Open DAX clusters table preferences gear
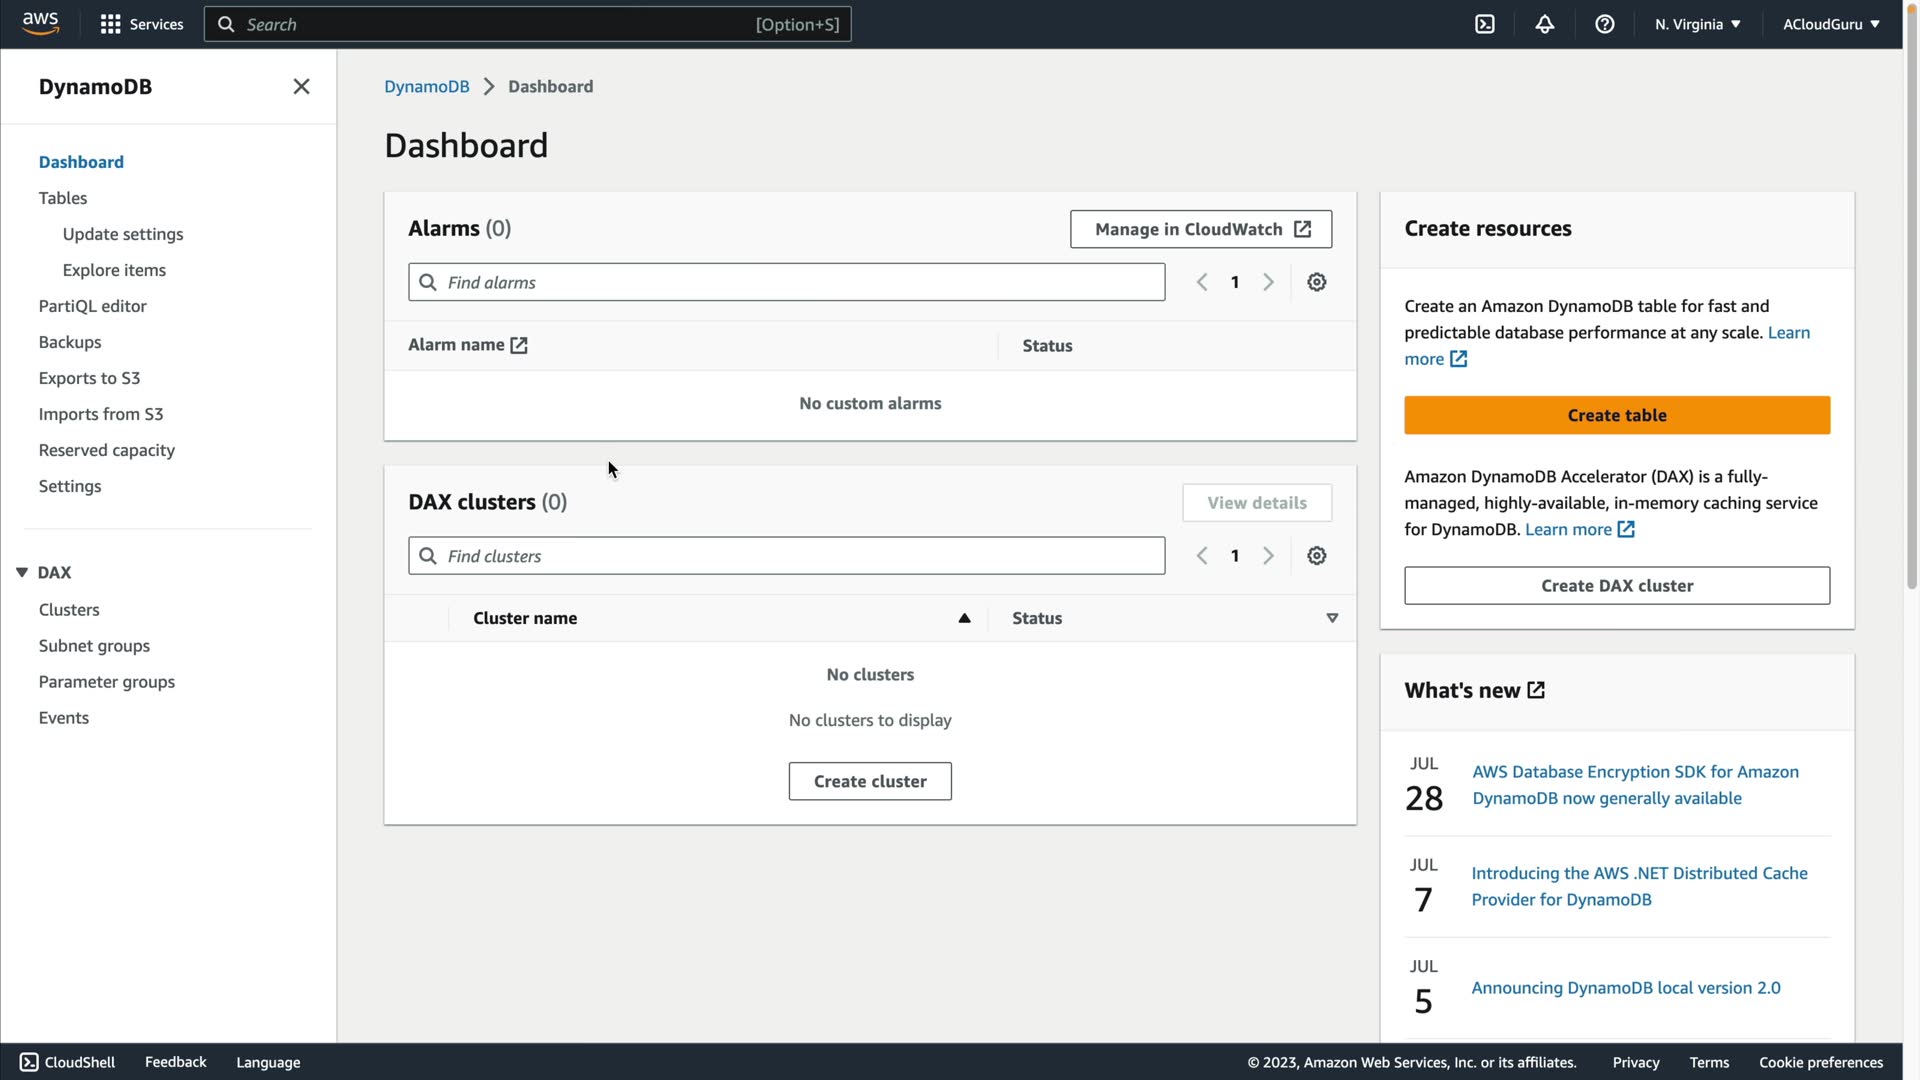The width and height of the screenshot is (1920, 1080). tap(1317, 556)
